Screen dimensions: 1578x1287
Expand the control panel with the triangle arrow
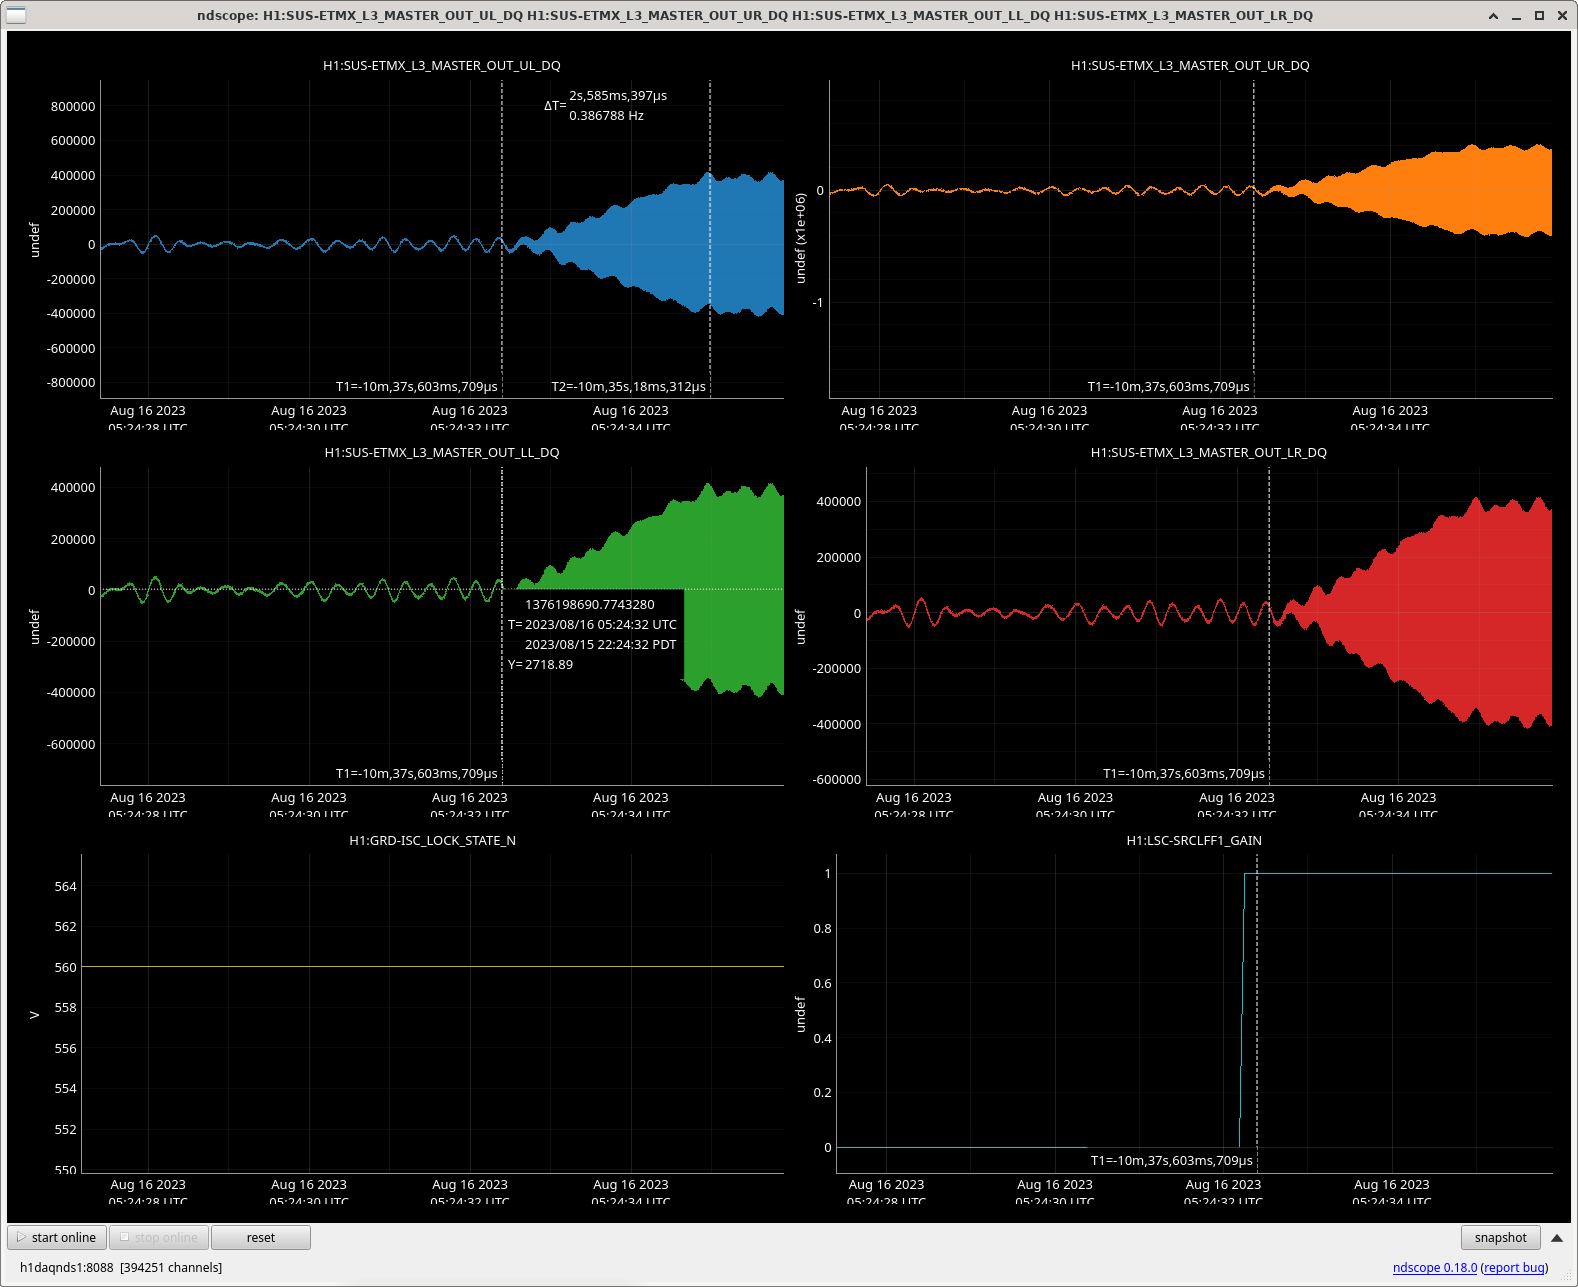point(1557,1238)
